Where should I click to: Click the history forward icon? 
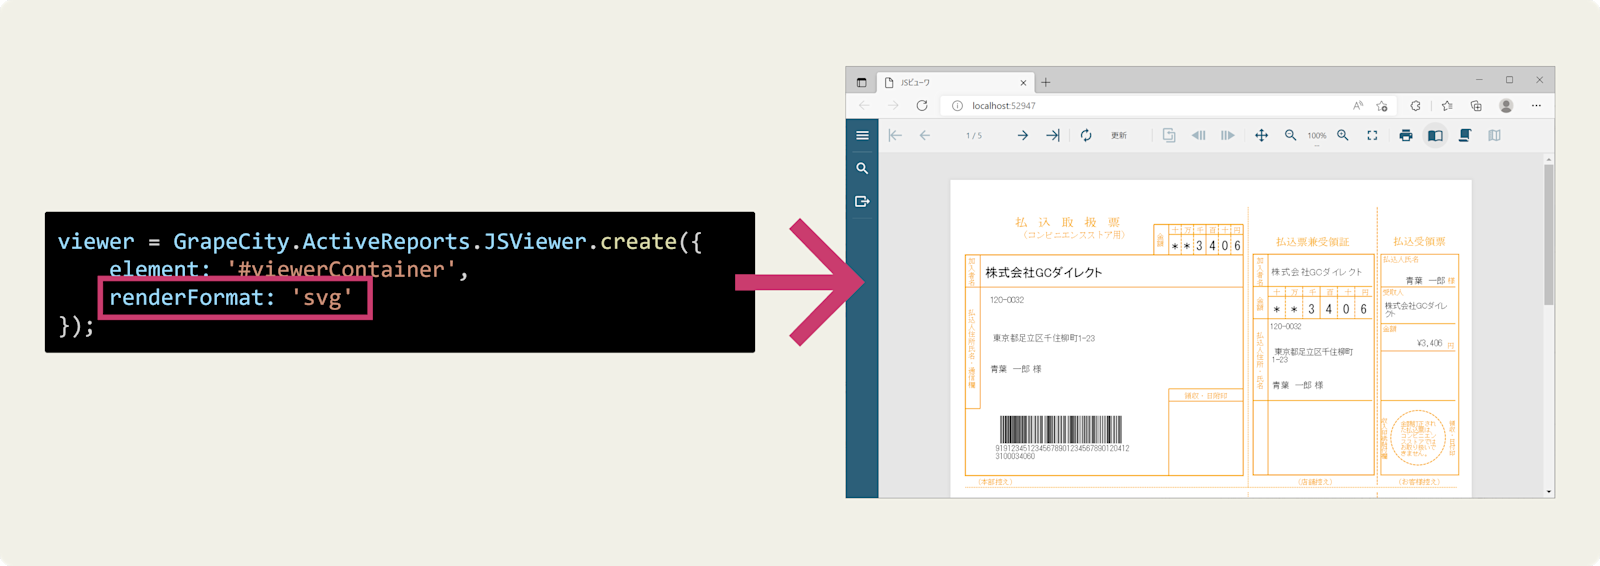[x=1228, y=136]
